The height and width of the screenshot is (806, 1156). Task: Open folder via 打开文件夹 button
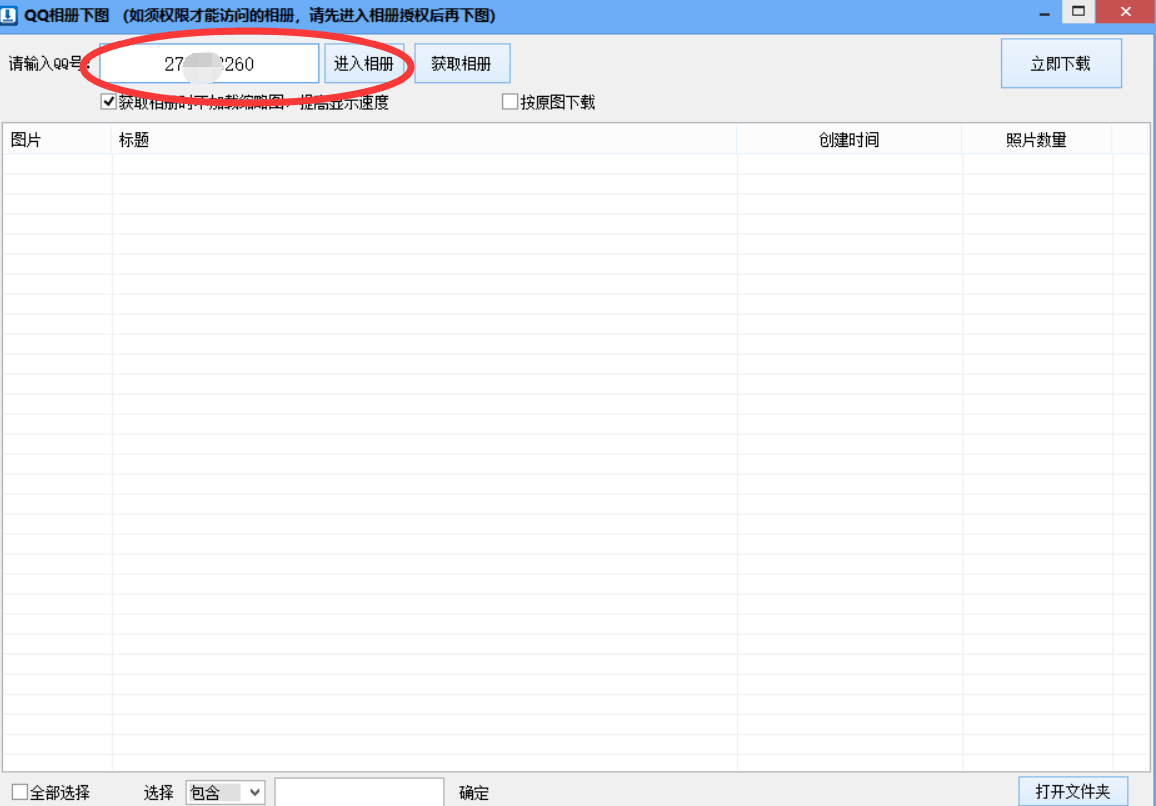pos(1073,791)
